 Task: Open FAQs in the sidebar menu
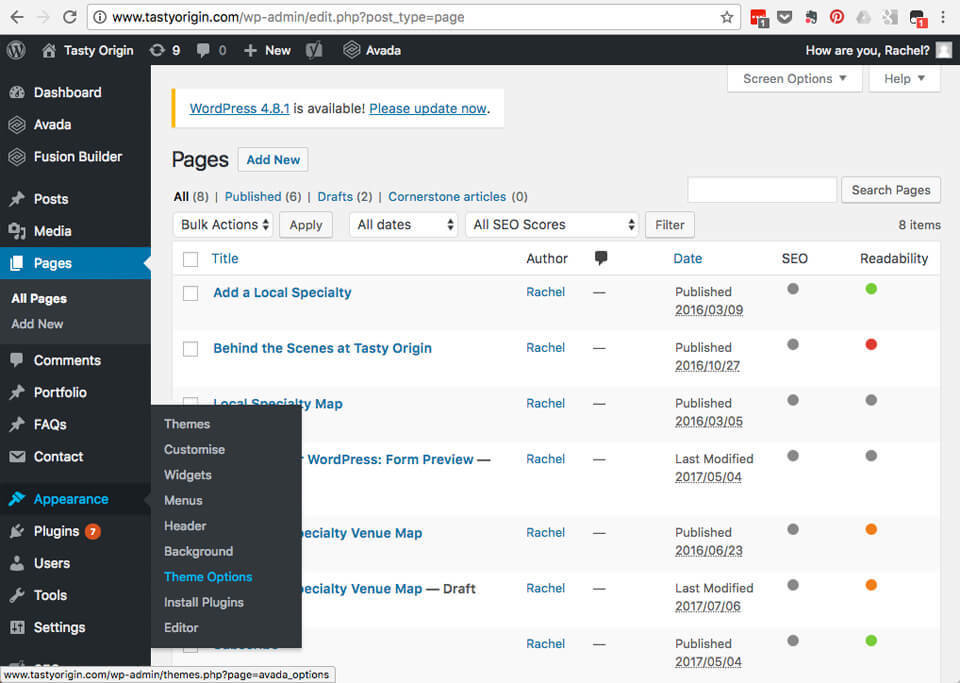pos(50,424)
